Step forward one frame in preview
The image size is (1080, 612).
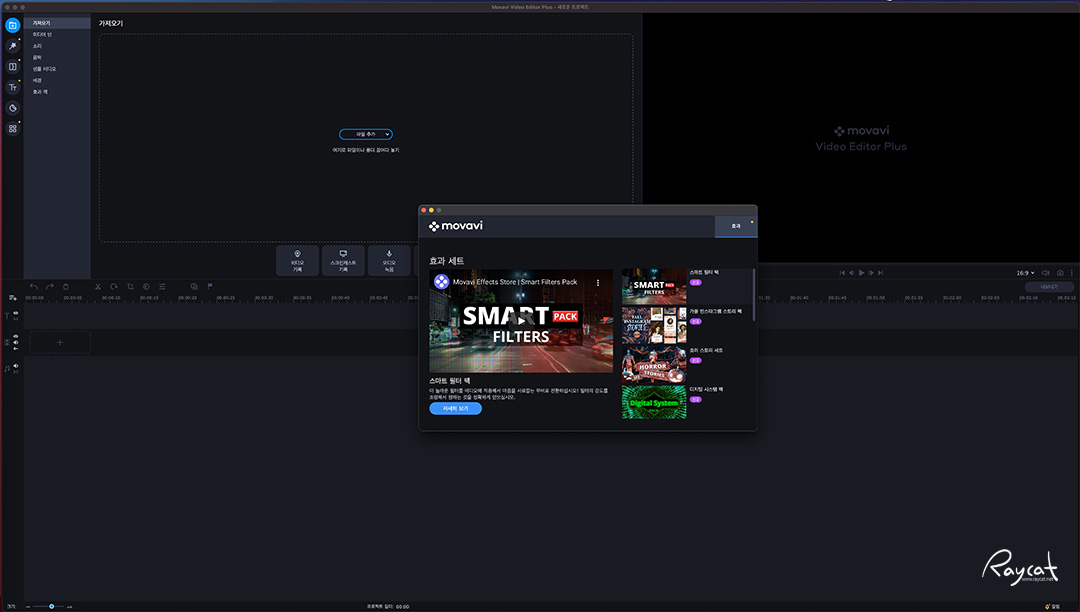[871, 273]
